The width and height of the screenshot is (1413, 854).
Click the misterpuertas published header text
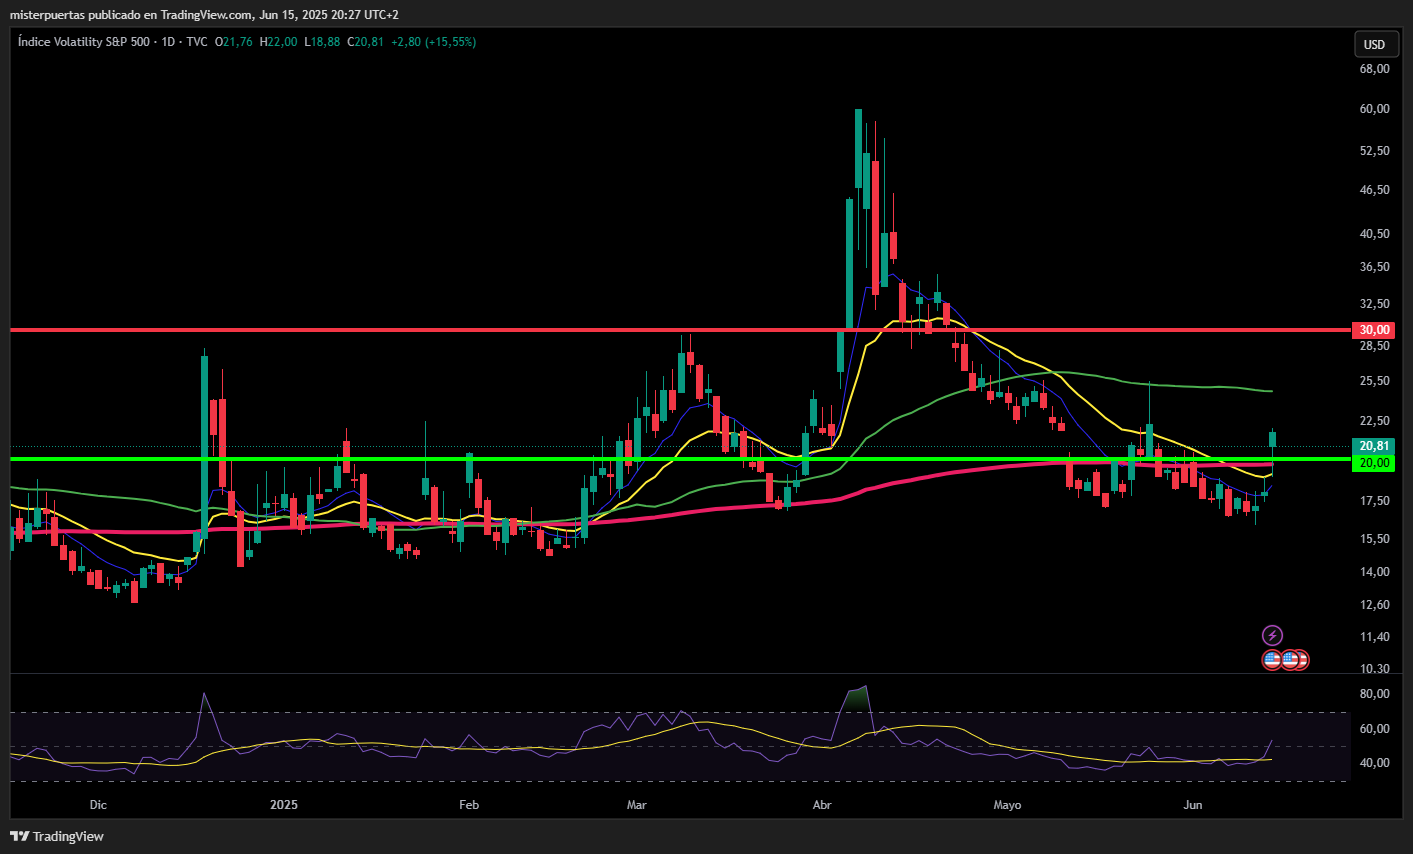(204, 15)
